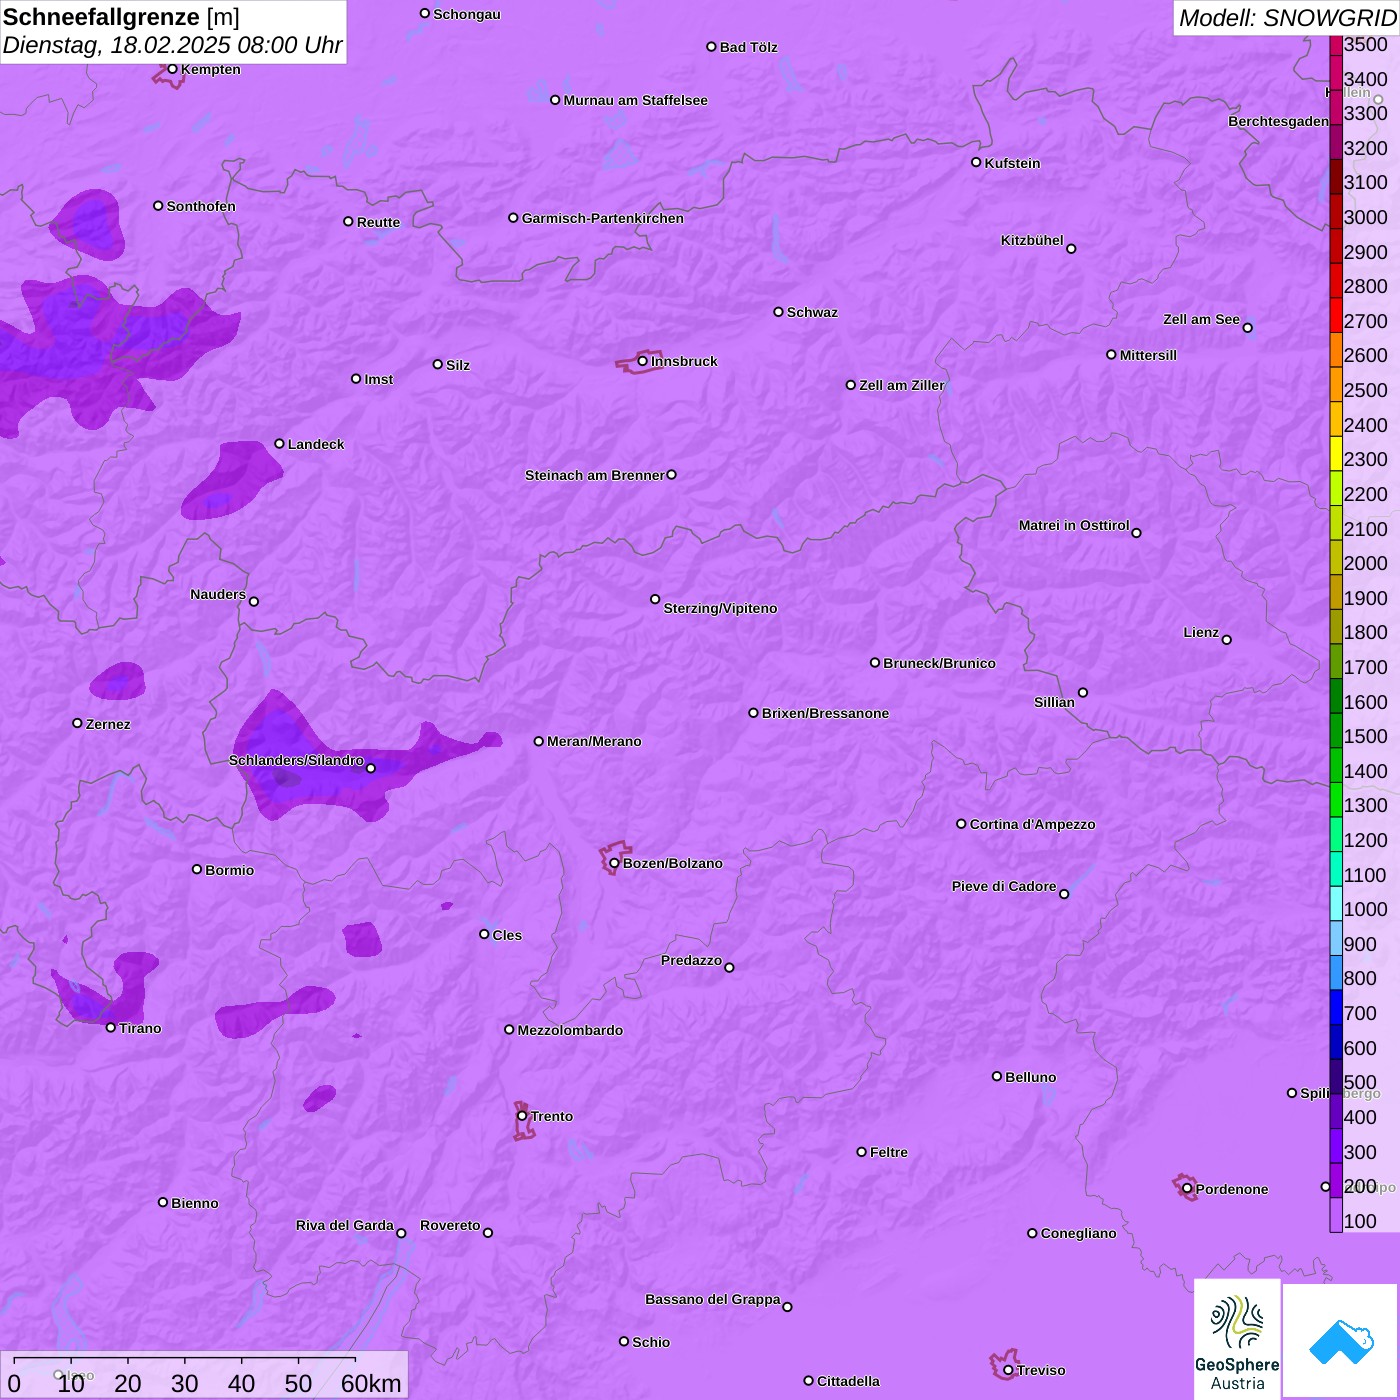This screenshot has height=1400, width=1400.
Task: Select the Landeck location dot
Action: click(279, 444)
